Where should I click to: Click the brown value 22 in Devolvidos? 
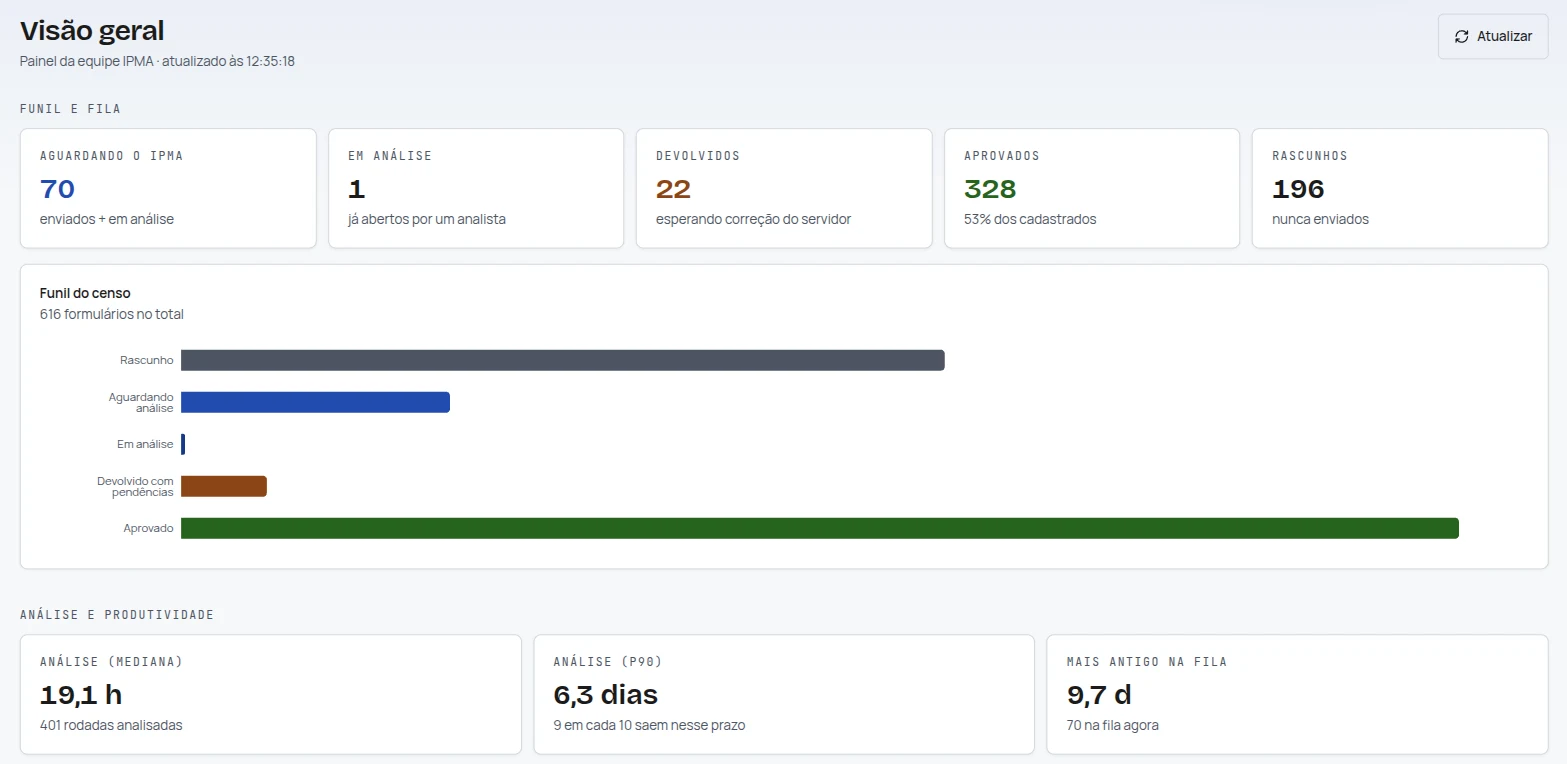tap(673, 189)
